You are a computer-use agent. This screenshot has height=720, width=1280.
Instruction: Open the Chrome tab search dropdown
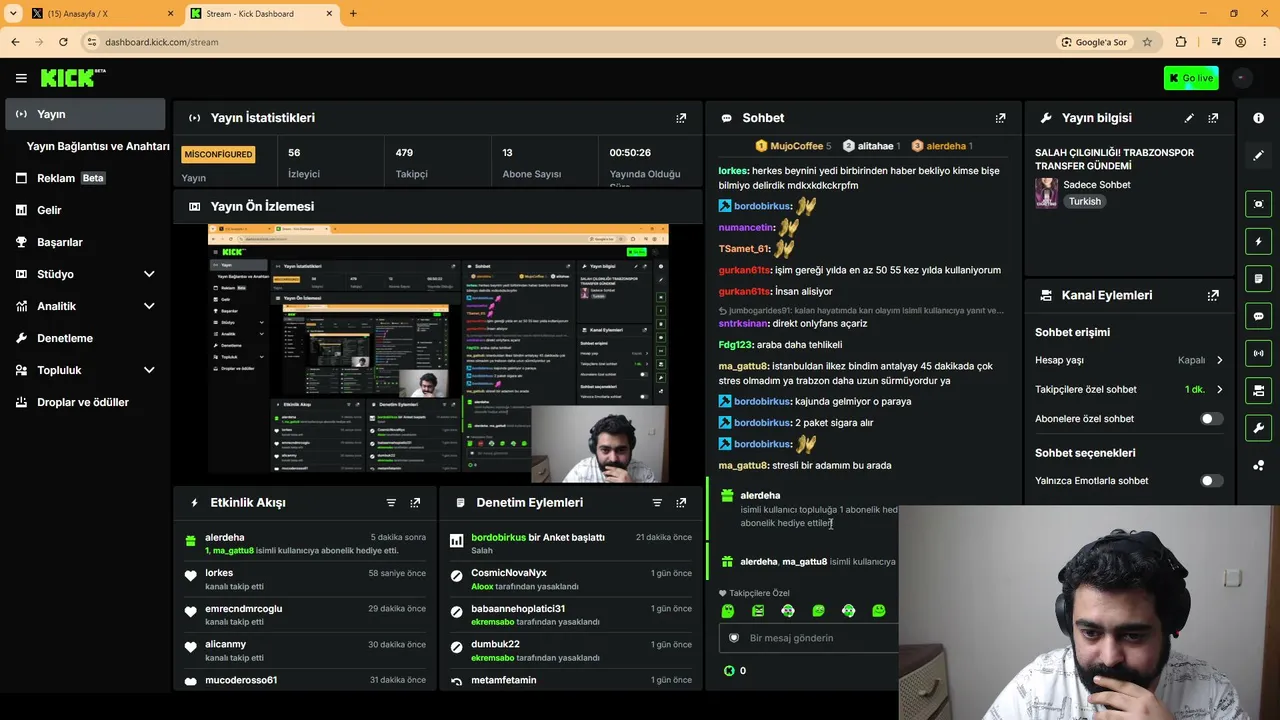pyautogui.click(x=13, y=13)
